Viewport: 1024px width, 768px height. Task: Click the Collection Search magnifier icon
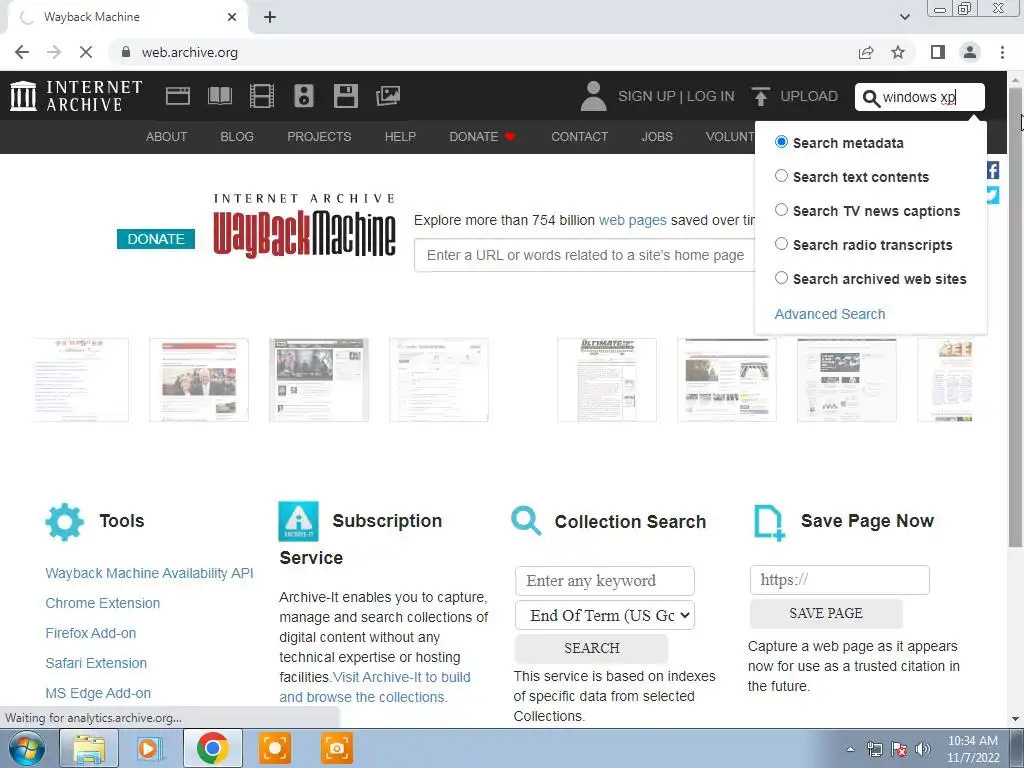coord(526,521)
